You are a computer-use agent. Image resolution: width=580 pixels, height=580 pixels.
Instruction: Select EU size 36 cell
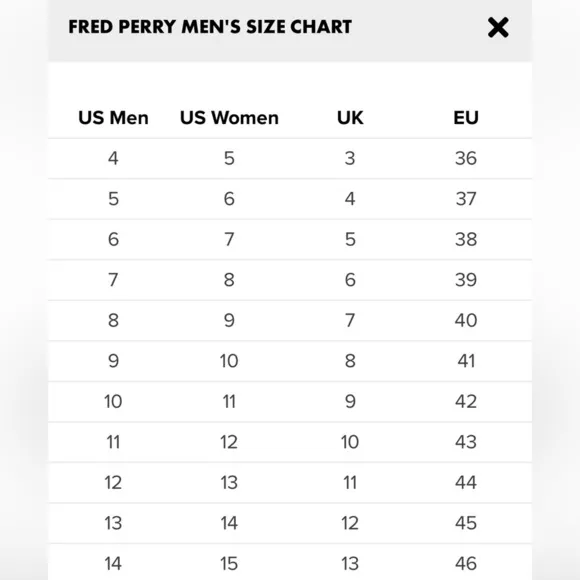click(466, 158)
